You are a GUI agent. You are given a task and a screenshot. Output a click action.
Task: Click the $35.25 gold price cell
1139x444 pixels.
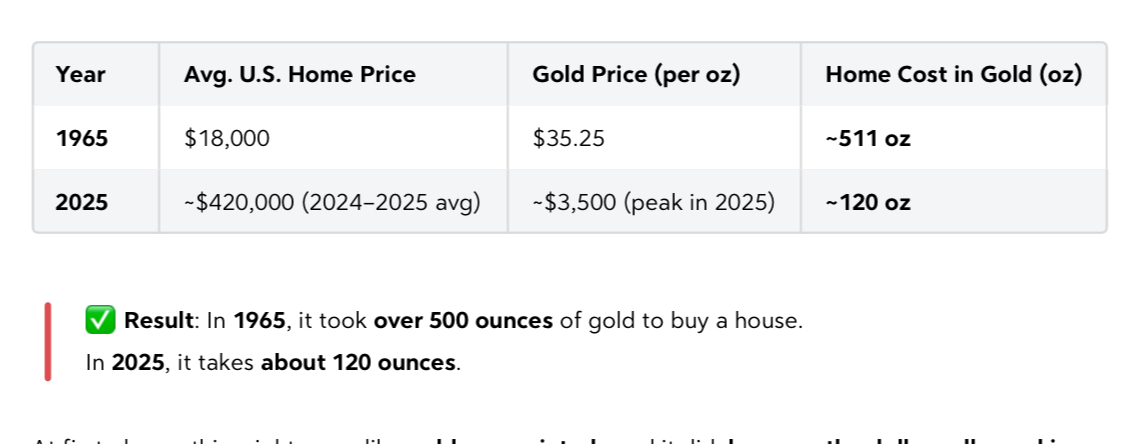(x=569, y=138)
